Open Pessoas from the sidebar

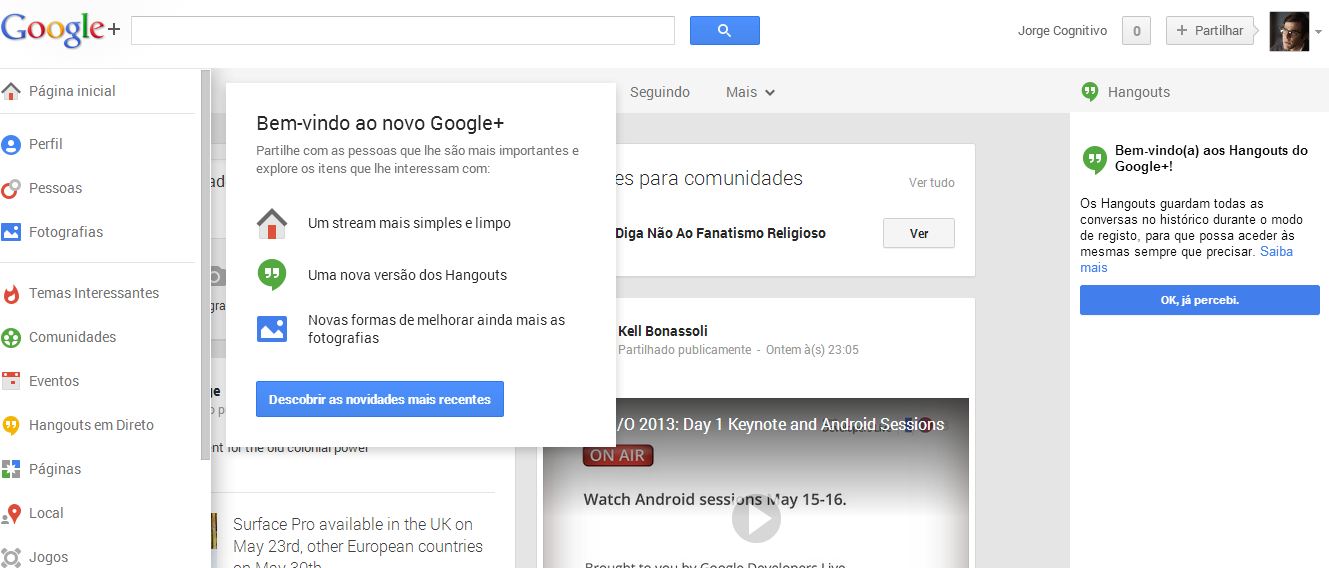(x=56, y=188)
